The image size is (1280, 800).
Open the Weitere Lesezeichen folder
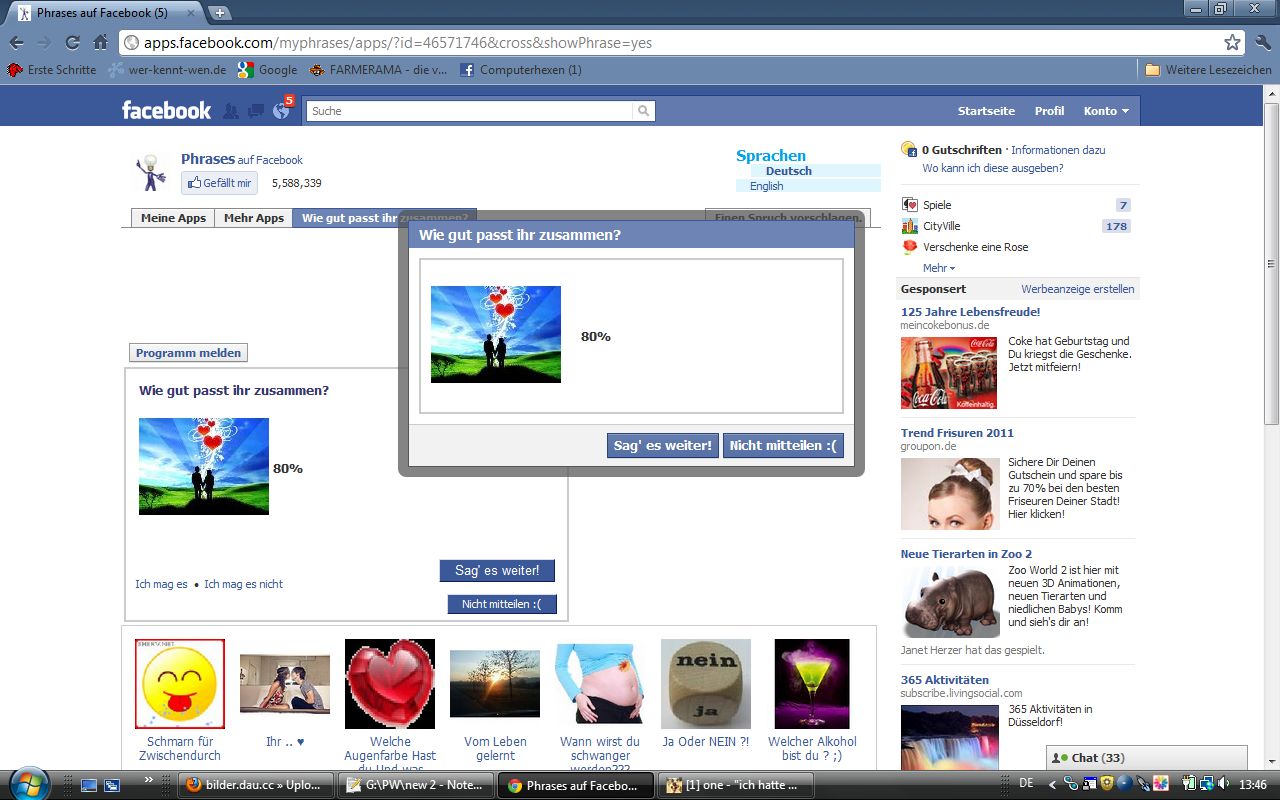point(1209,70)
